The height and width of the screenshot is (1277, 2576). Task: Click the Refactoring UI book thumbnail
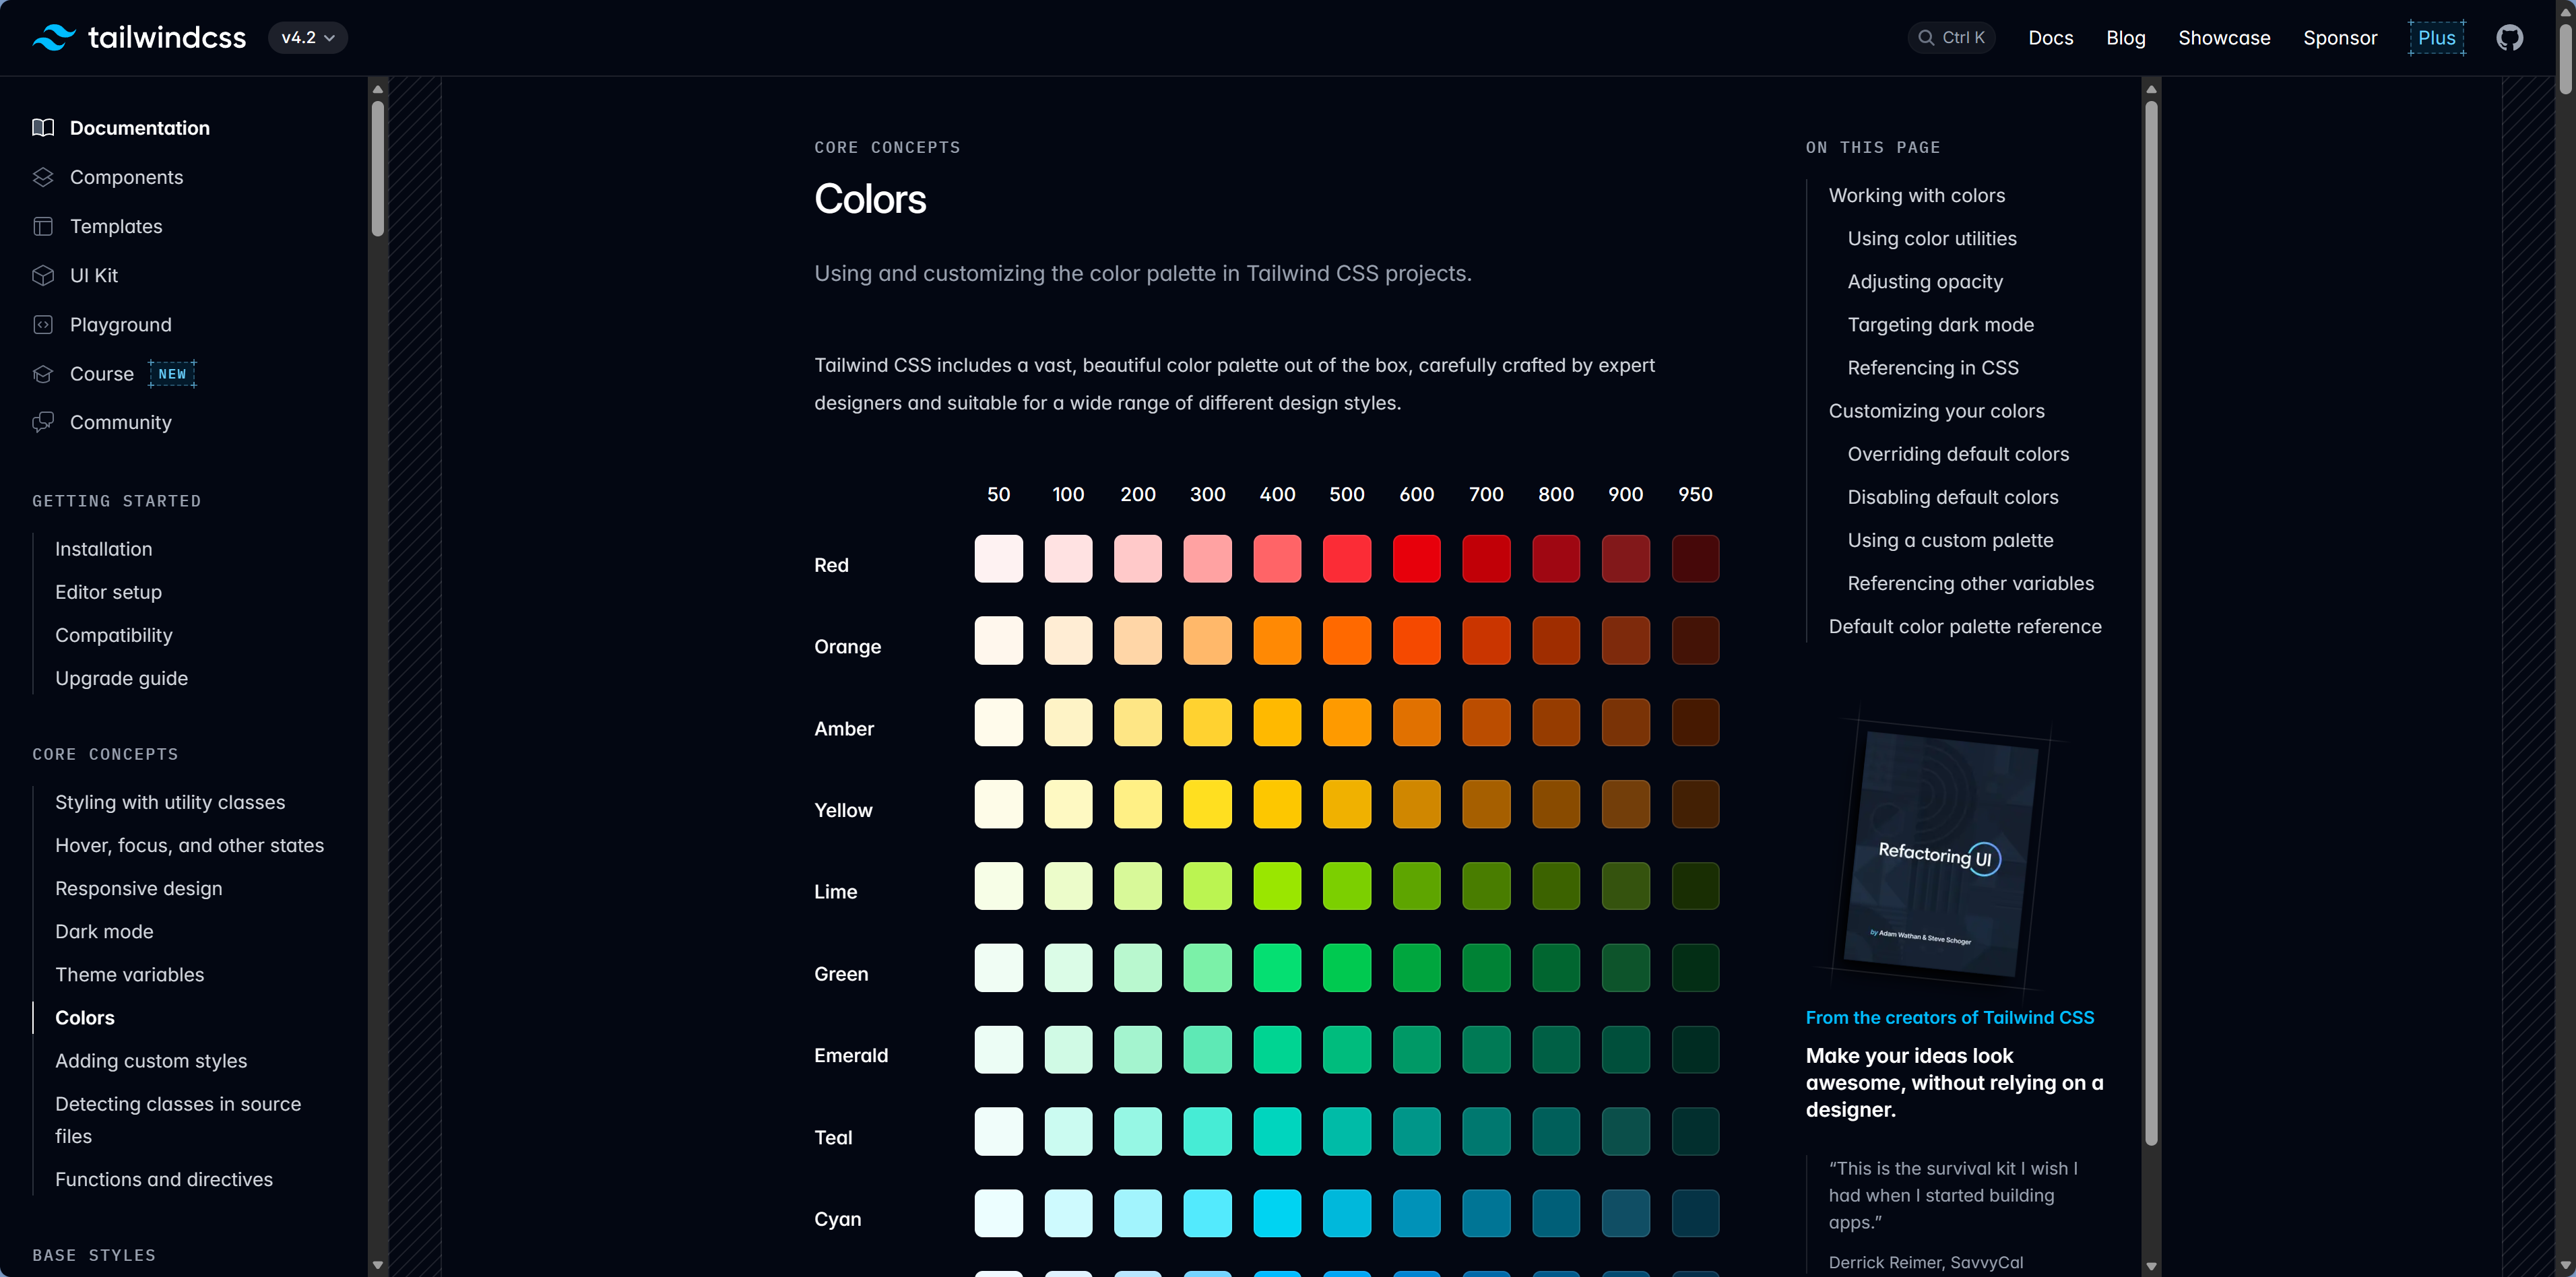[1939, 855]
